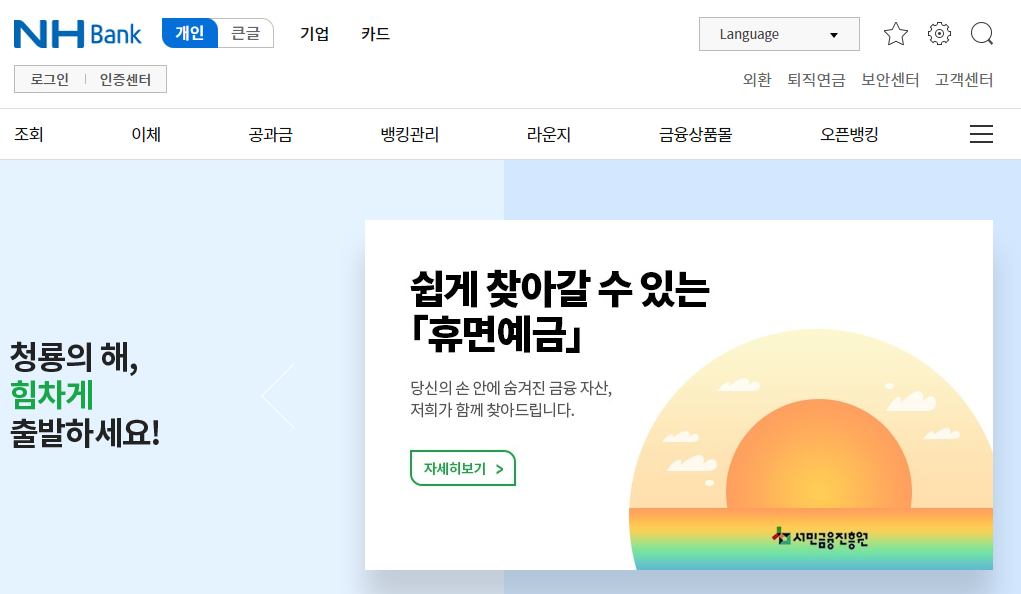This screenshot has width=1021, height=594.
Task: Open the 금융상품몰 menu
Action: [695, 134]
